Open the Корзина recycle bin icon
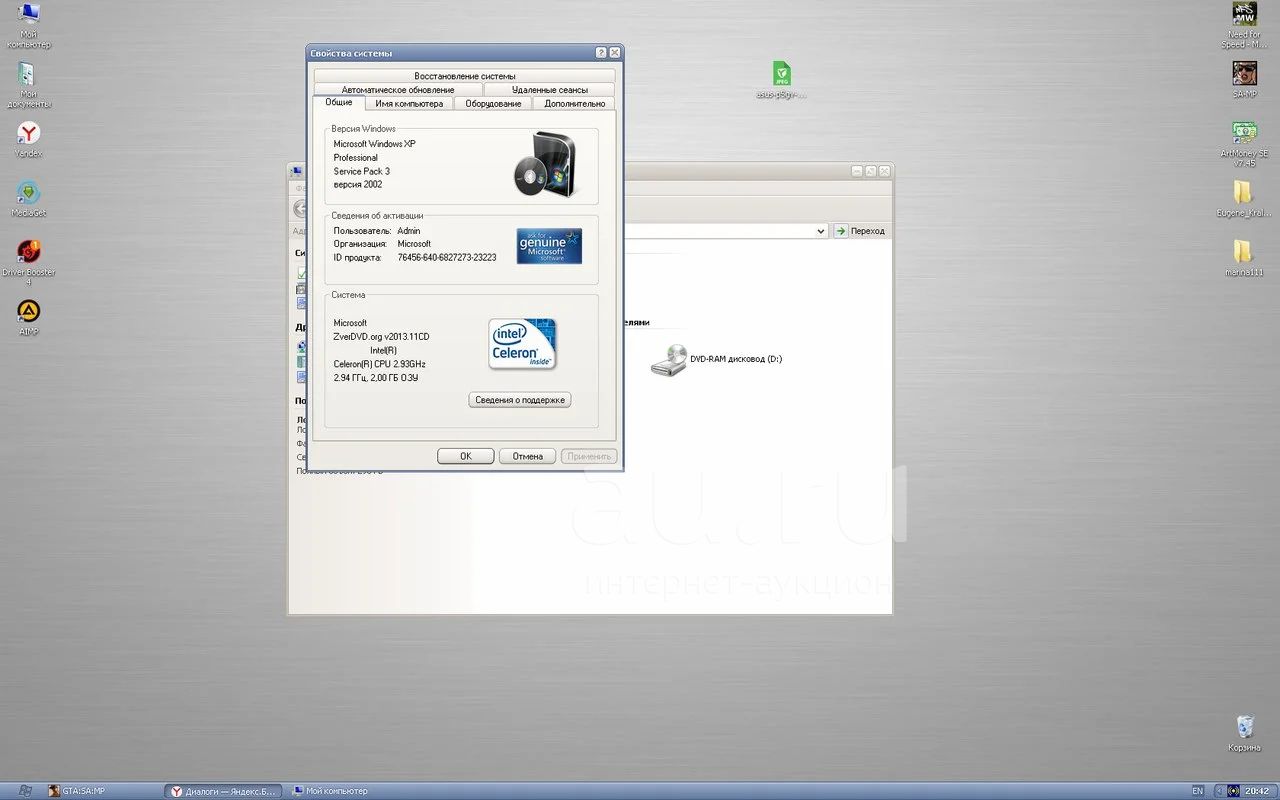This screenshot has width=1280, height=800. pos(1244,733)
